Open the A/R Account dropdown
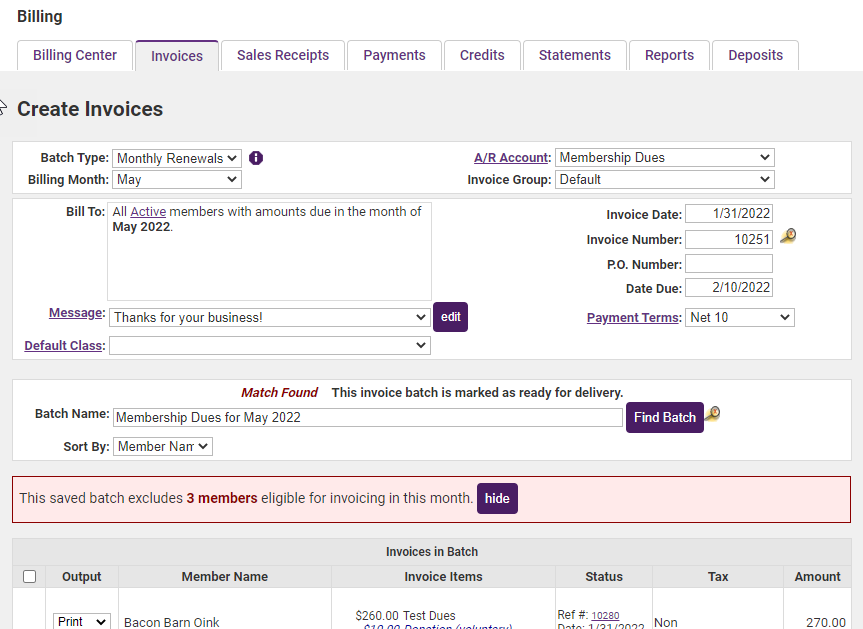The image size is (863, 629). tap(664, 157)
